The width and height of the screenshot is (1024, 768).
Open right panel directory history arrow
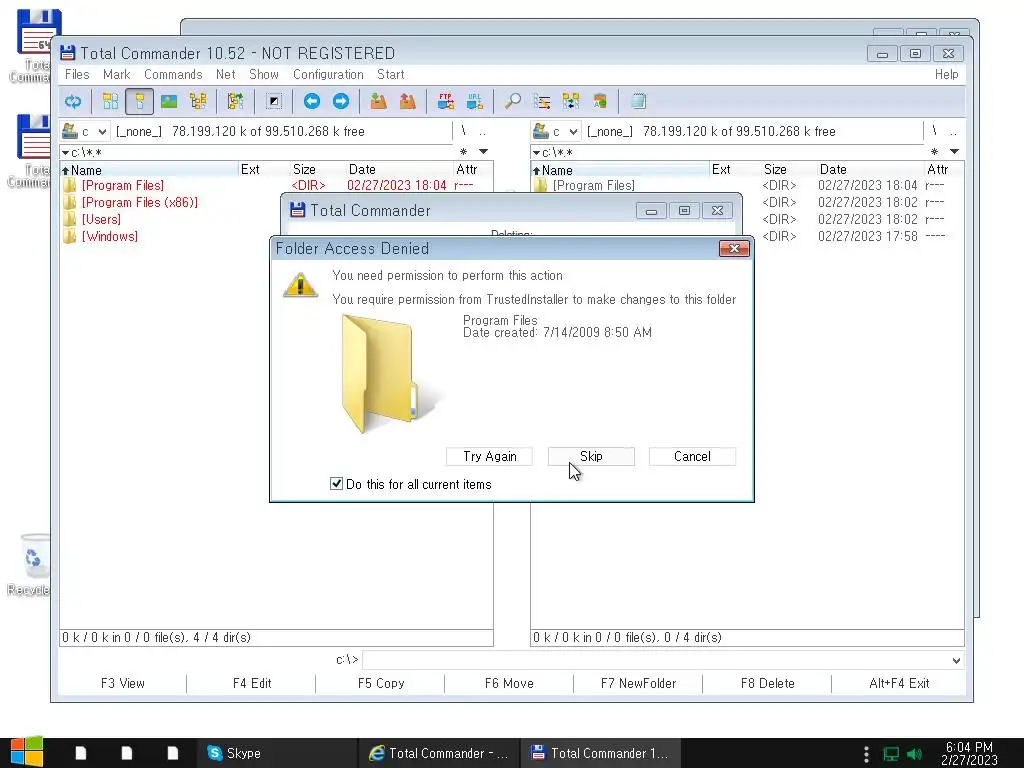(x=954, y=152)
